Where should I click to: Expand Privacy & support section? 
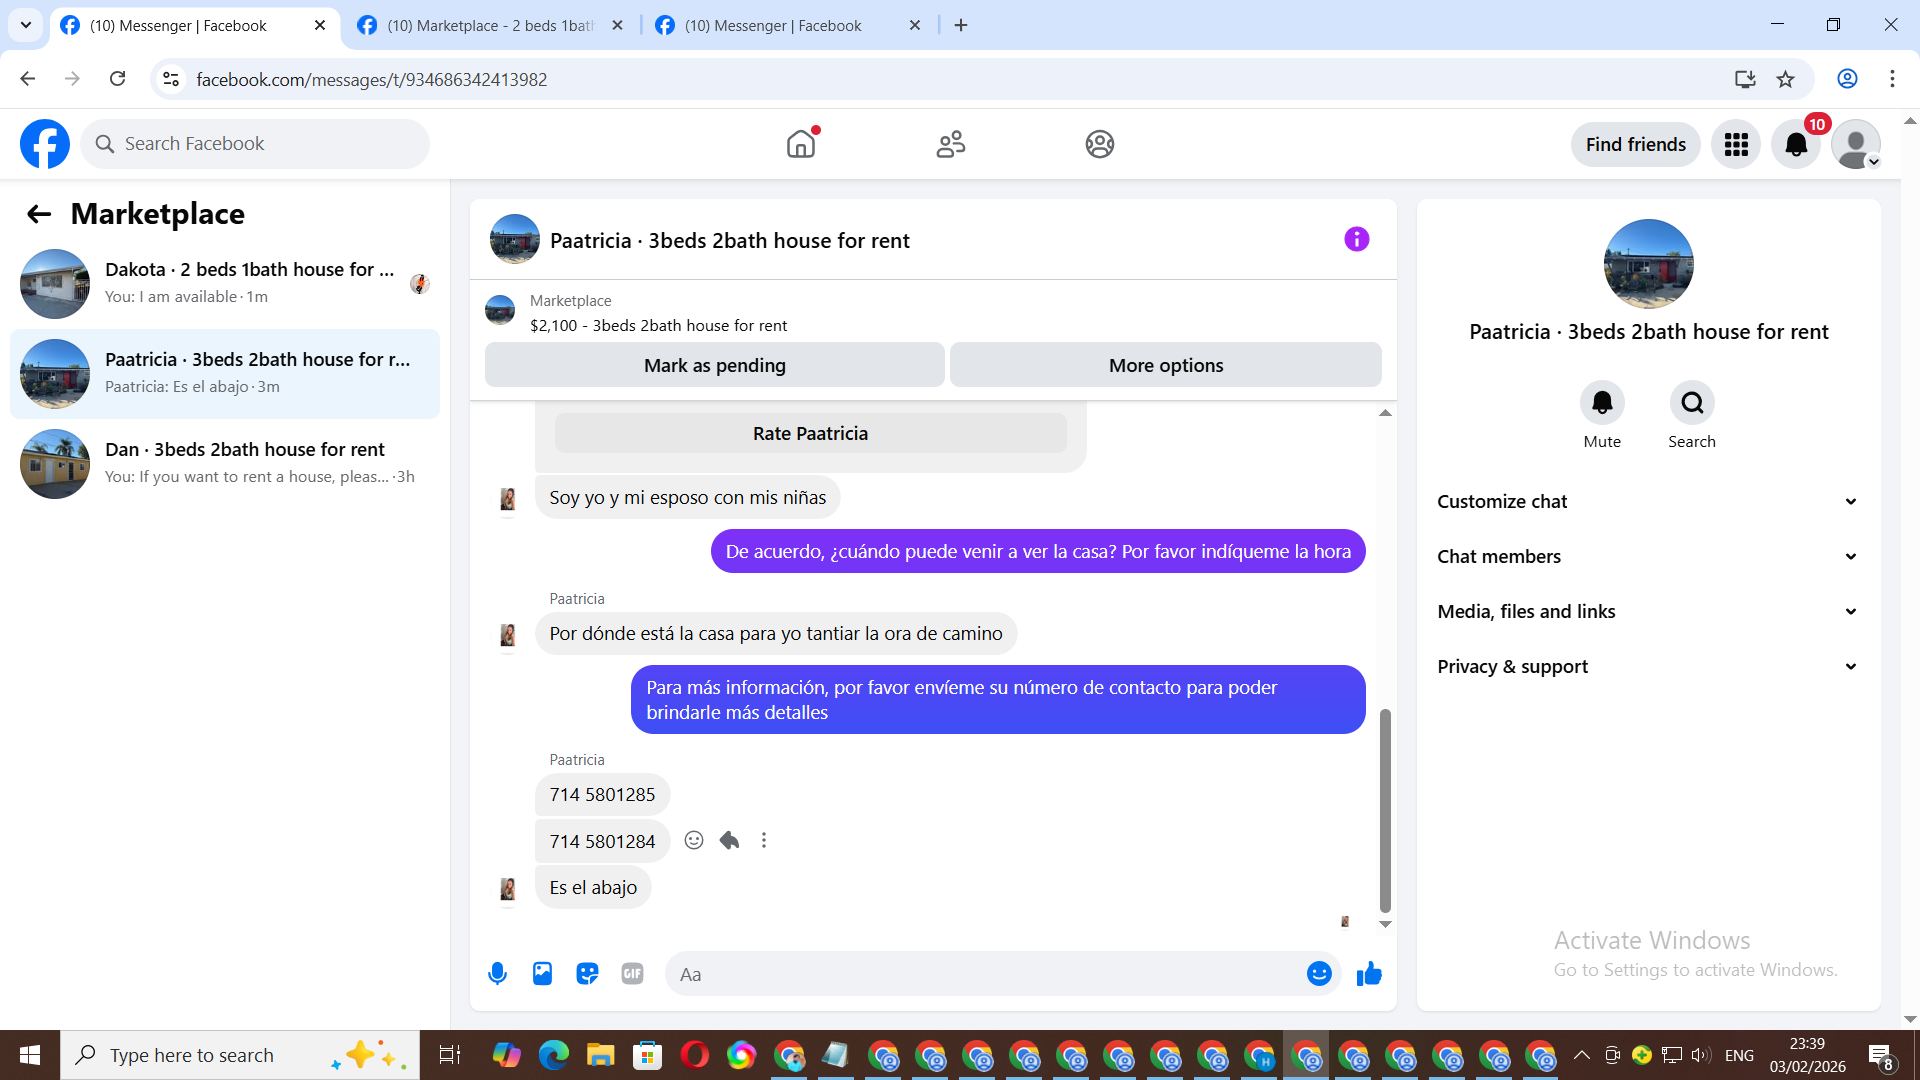pos(1648,666)
